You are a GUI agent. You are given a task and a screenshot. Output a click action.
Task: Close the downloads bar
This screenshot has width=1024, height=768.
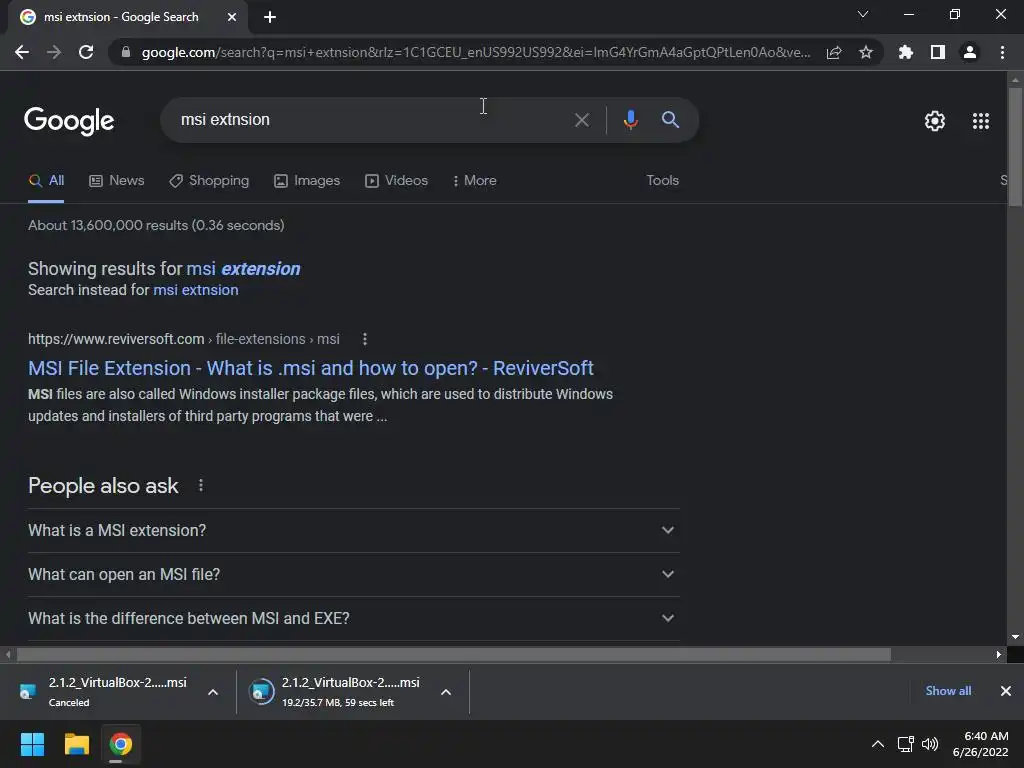[x=1006, y=691]
